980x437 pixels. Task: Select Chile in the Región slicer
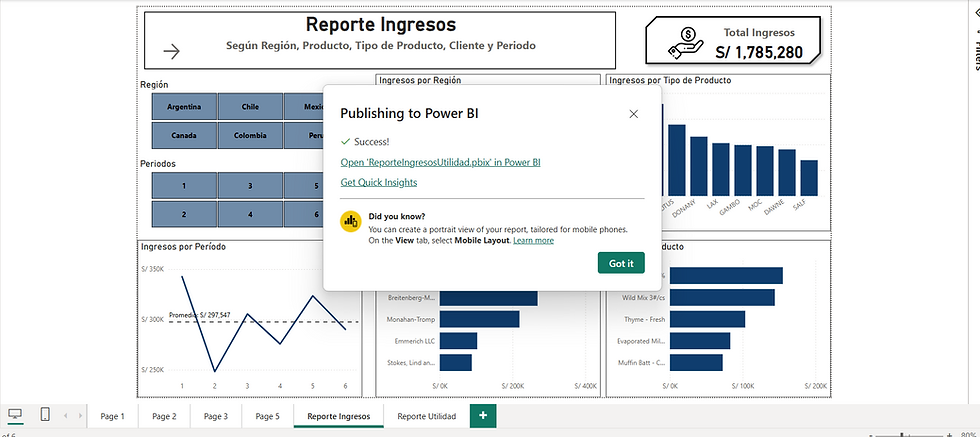pos(250,106)
